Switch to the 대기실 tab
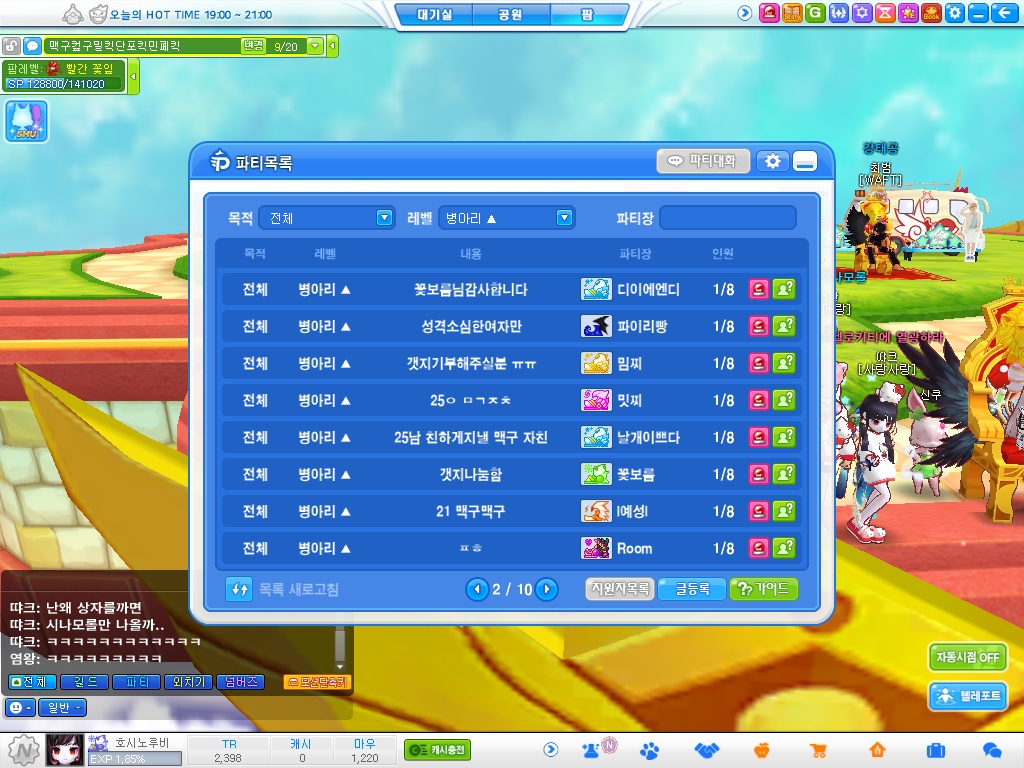This screenshot has width=1024, height=768. click(x=434, y=15)
